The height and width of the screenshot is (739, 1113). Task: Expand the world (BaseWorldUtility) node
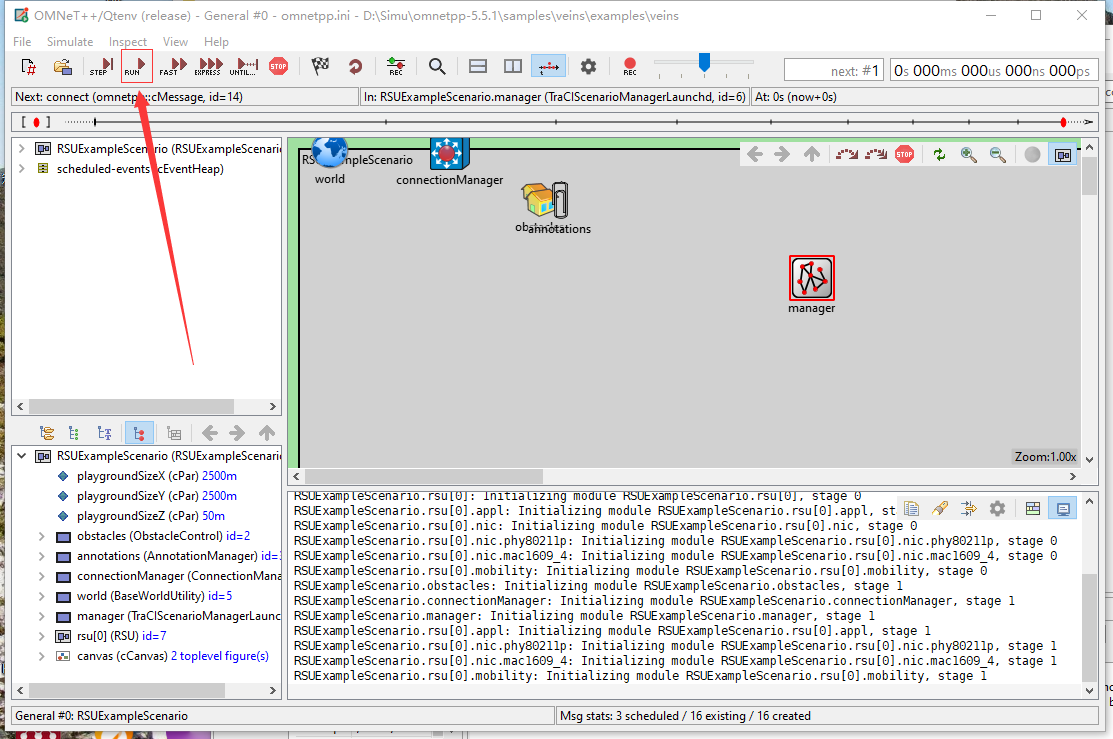41,596
